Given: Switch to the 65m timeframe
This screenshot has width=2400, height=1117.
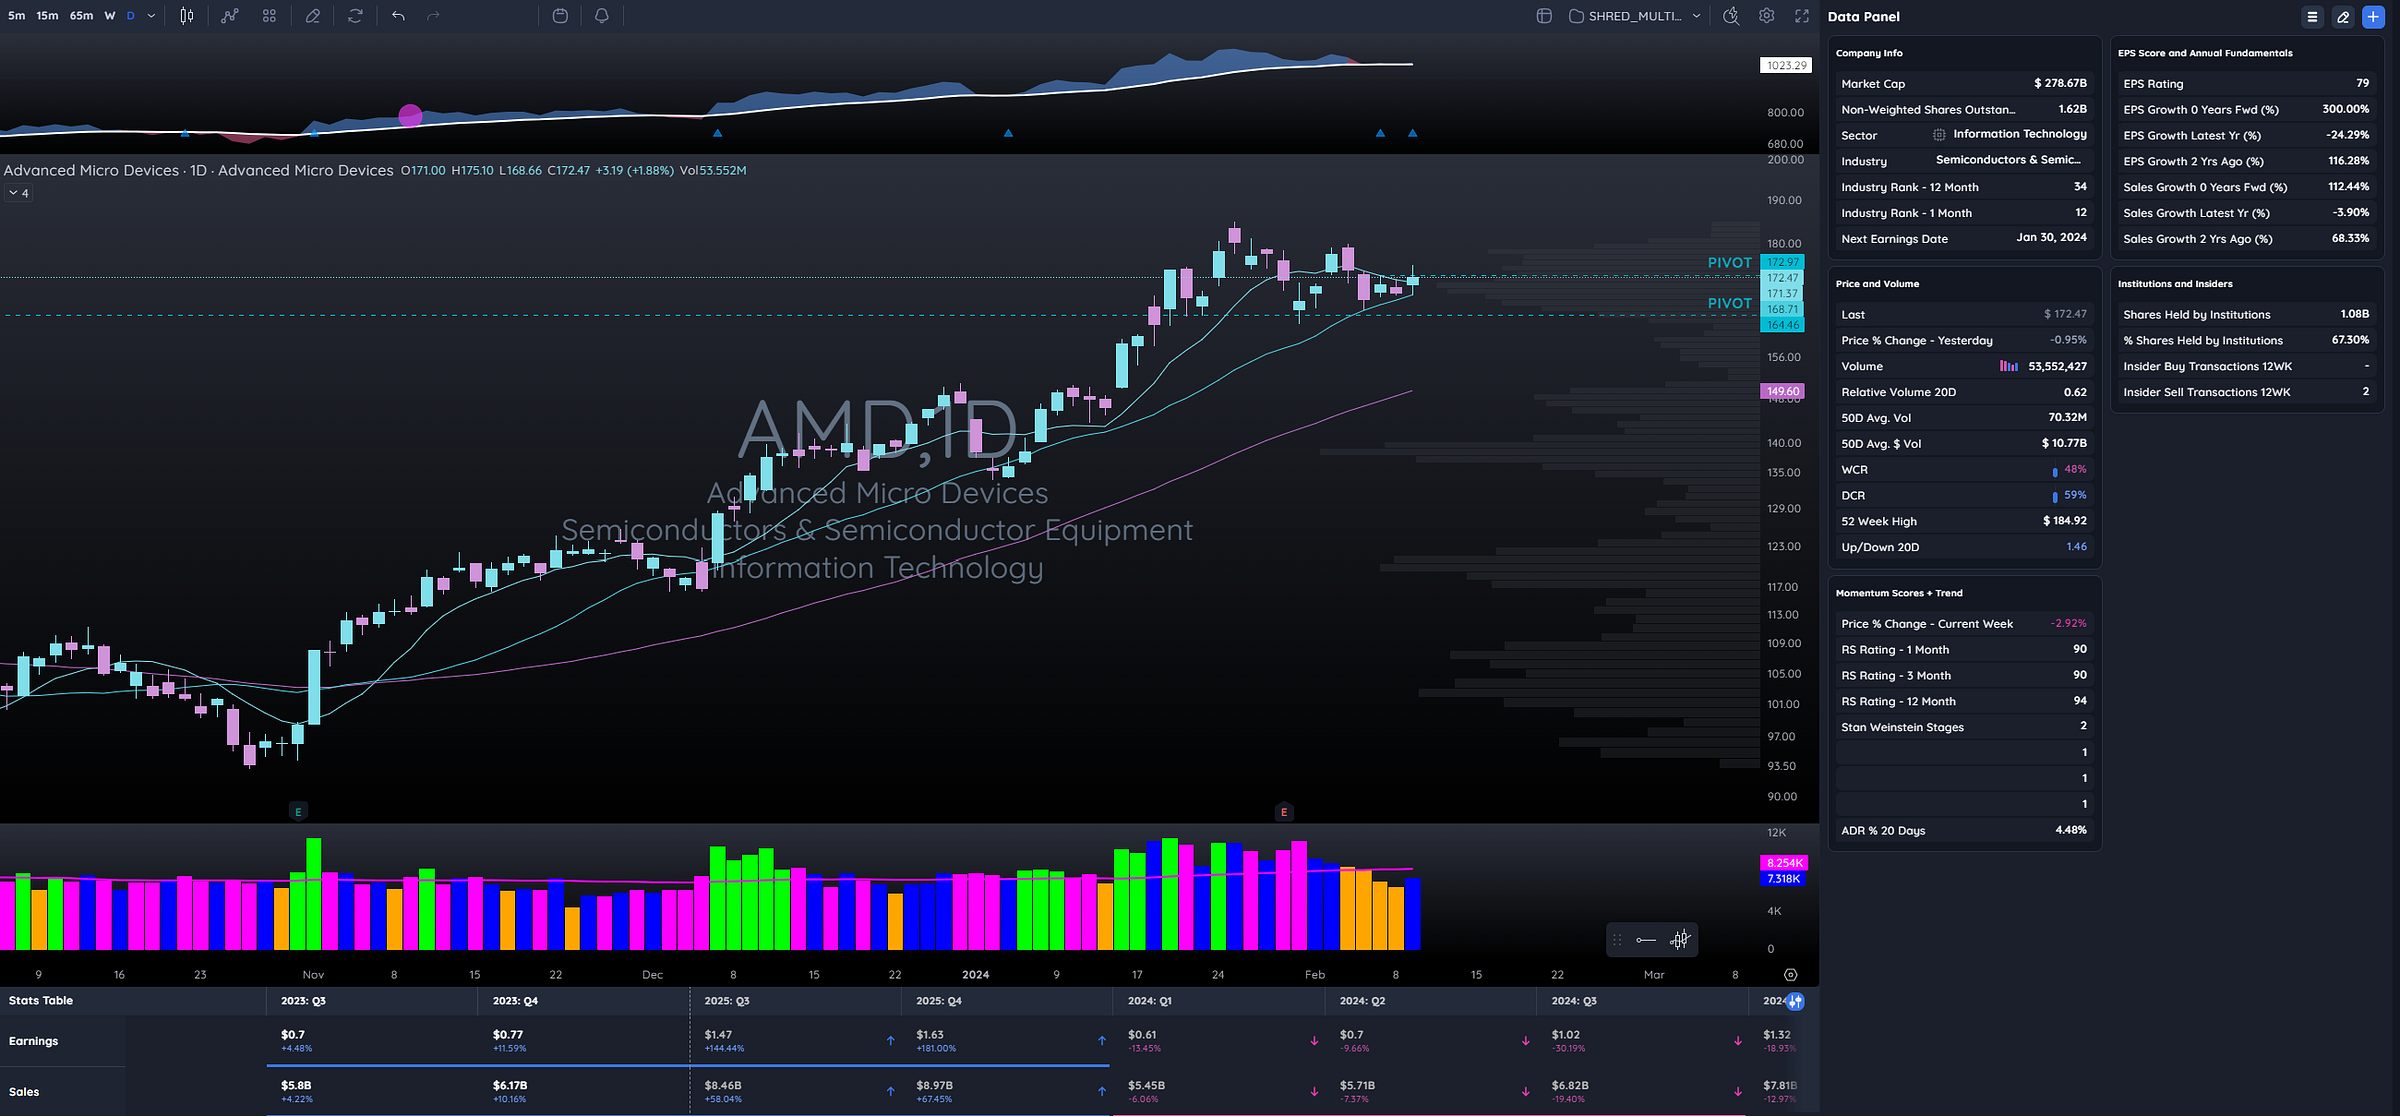Looking at the screenshot, I should 81,16.
